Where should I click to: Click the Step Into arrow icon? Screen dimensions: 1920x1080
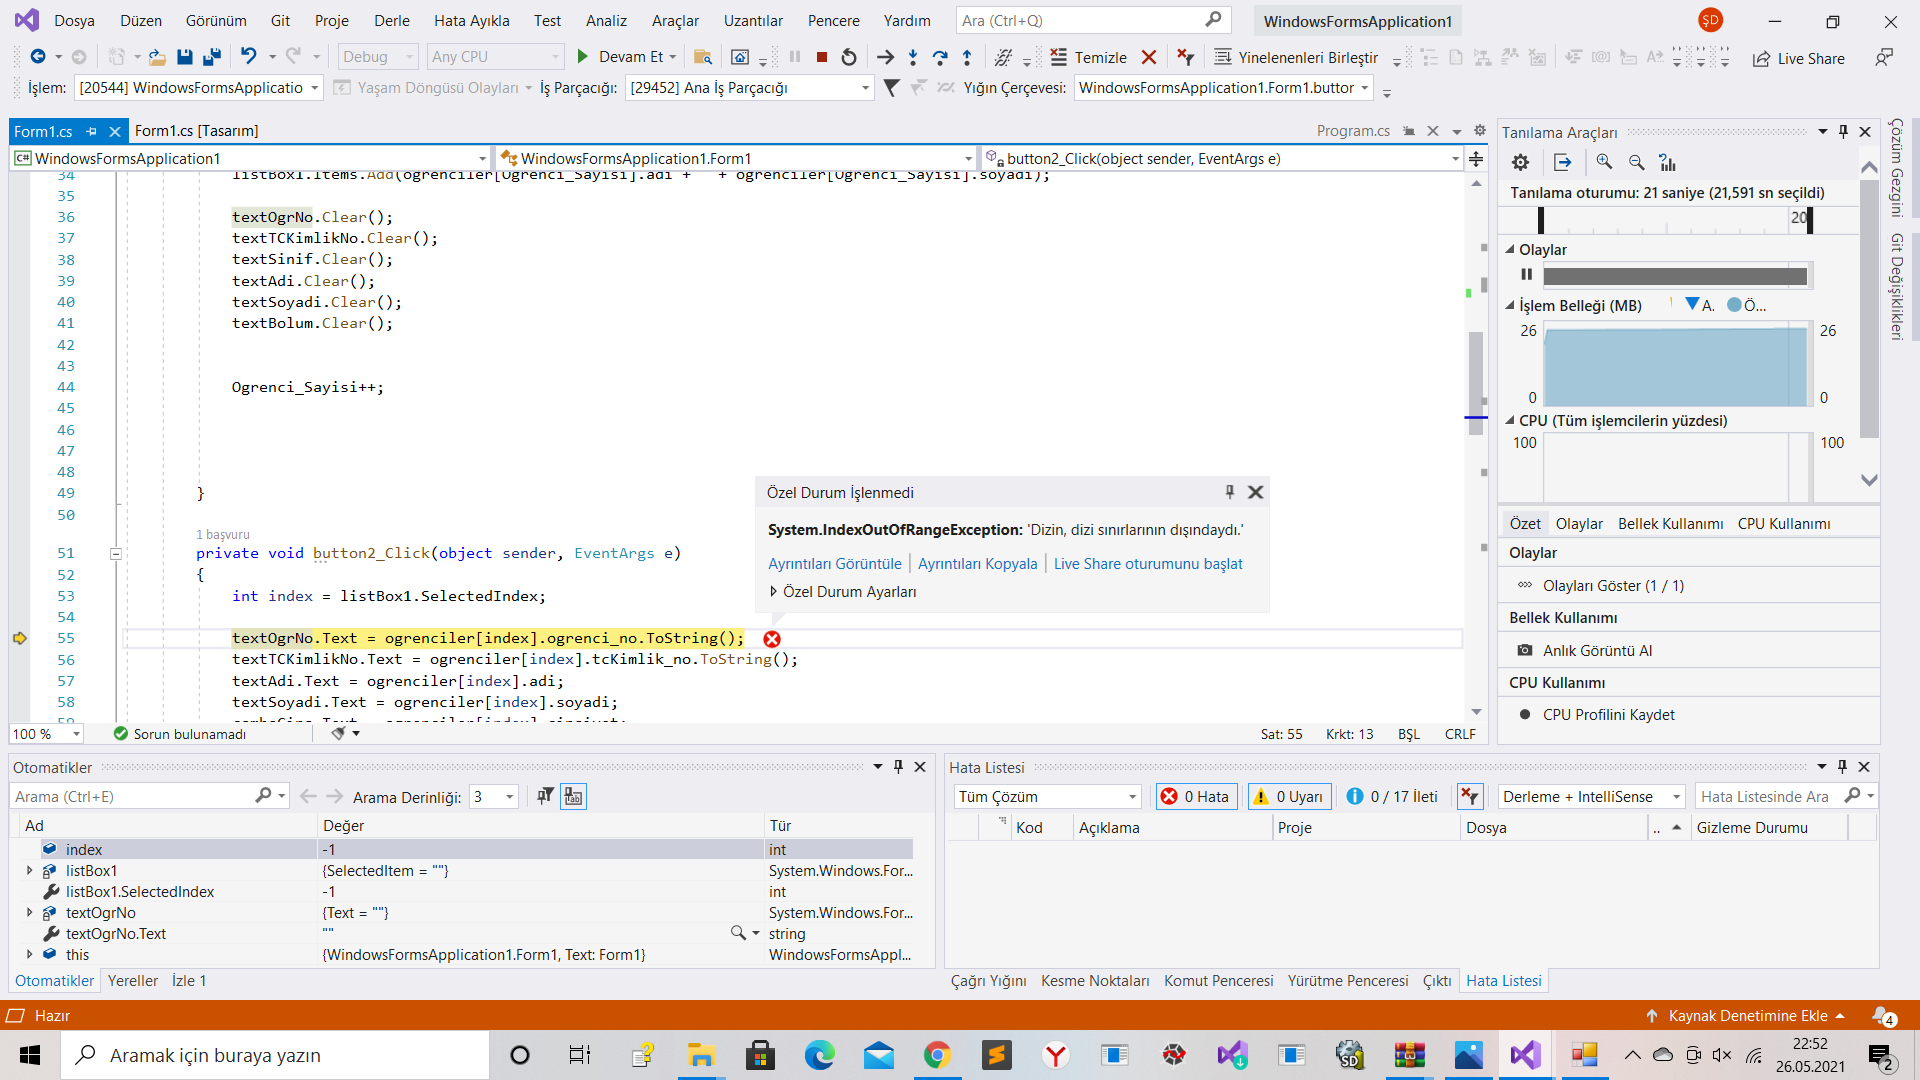(912, 58)
